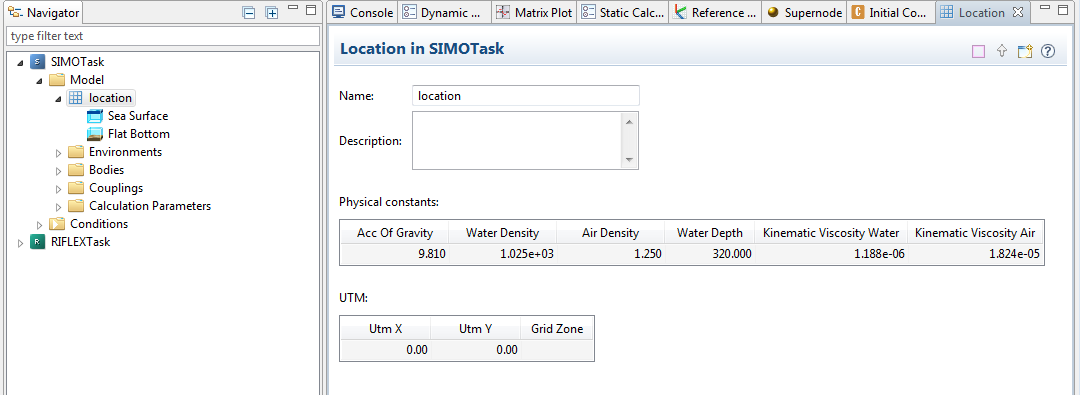The image size is (1080, 395).
Task: Select the Sea Surface item icon
Action: tap(95, 116)
